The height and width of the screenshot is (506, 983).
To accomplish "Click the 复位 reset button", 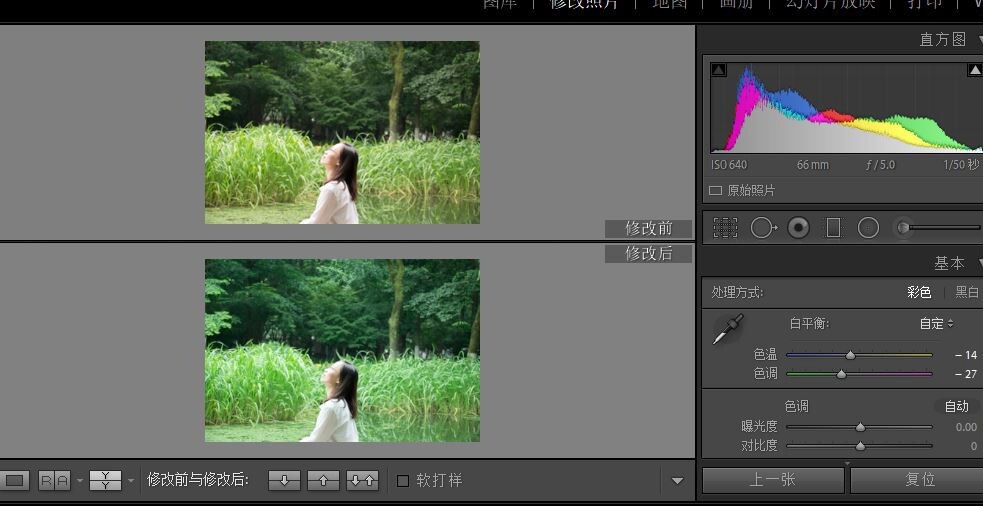I will coord(917,480).
